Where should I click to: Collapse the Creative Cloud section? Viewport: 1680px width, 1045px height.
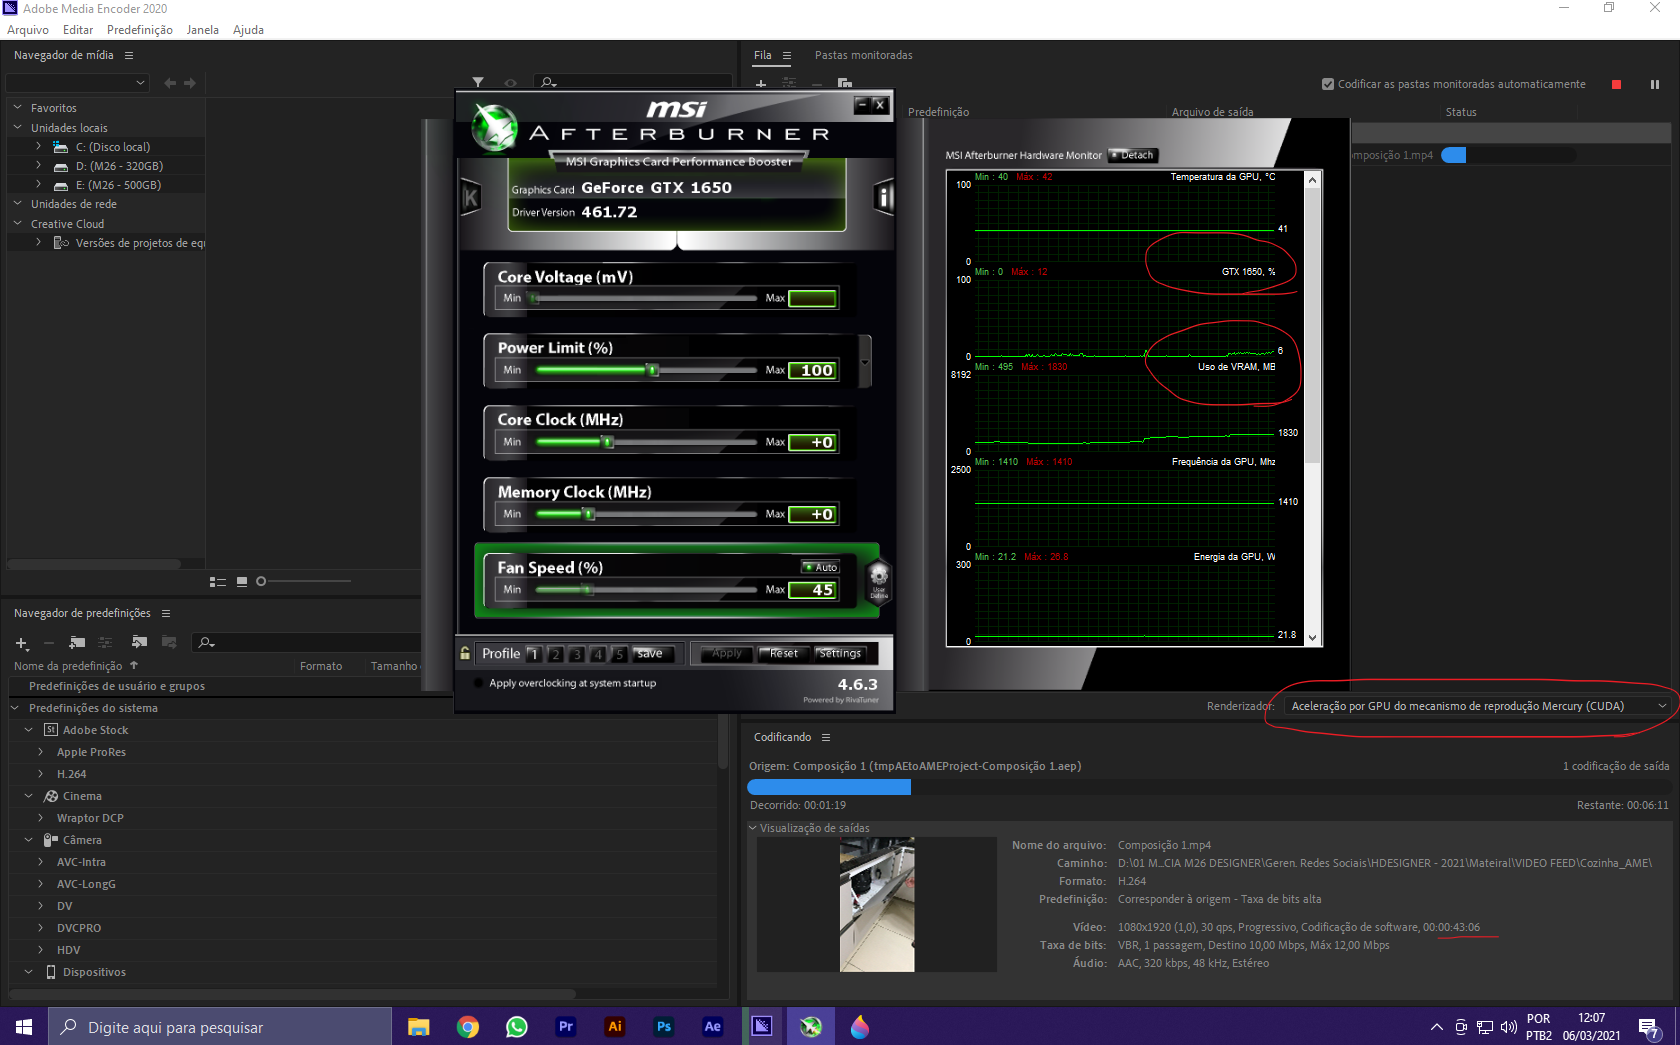pos(17,223)
